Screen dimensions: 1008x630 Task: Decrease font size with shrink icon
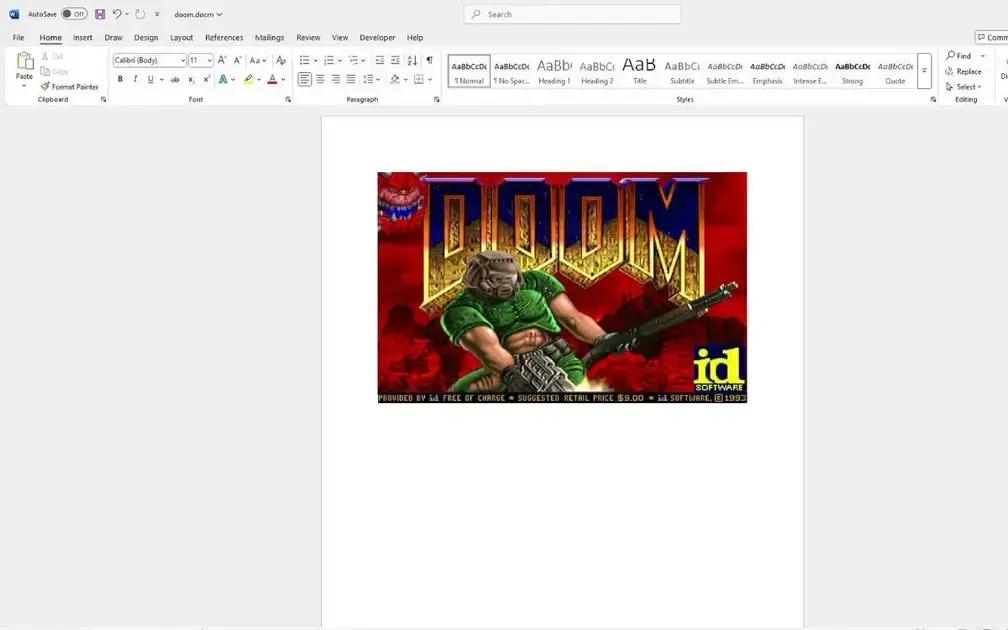pos(237,60)
